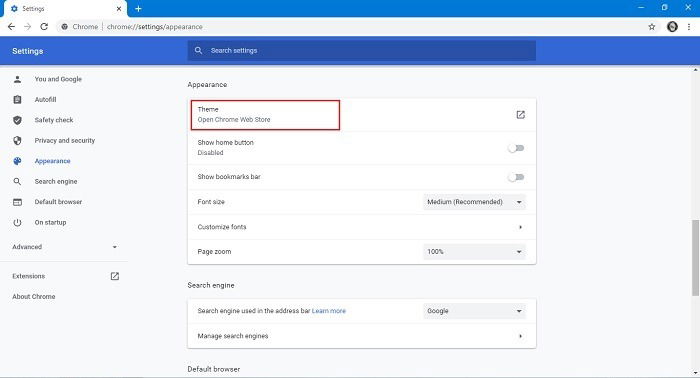The image size is (700, 378).
Task: Click the Appearance palette icon
Action: [17, 161]
